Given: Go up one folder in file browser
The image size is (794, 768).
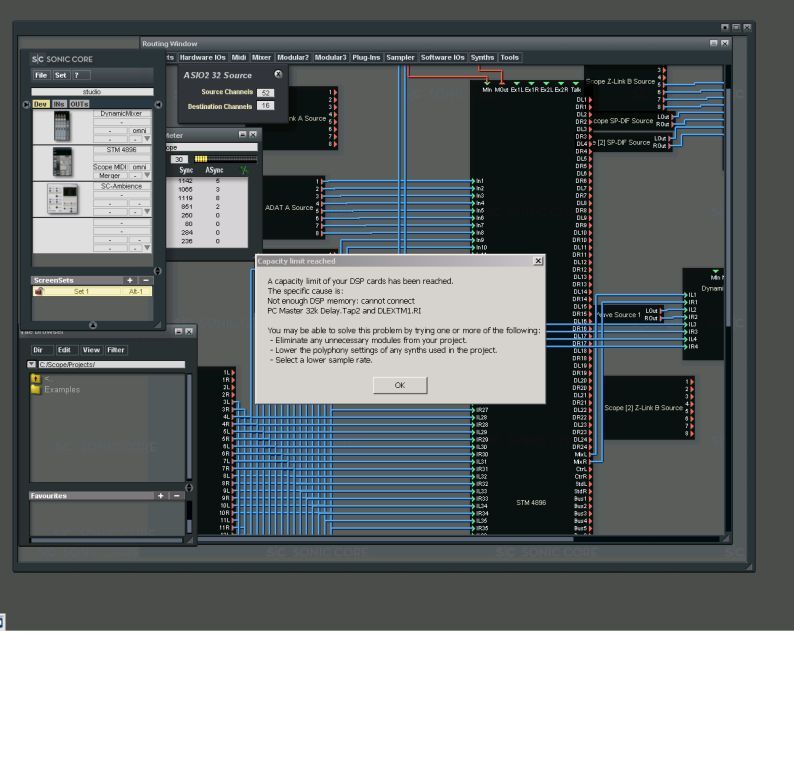Looking at the screenshot, I should point(35,378).
